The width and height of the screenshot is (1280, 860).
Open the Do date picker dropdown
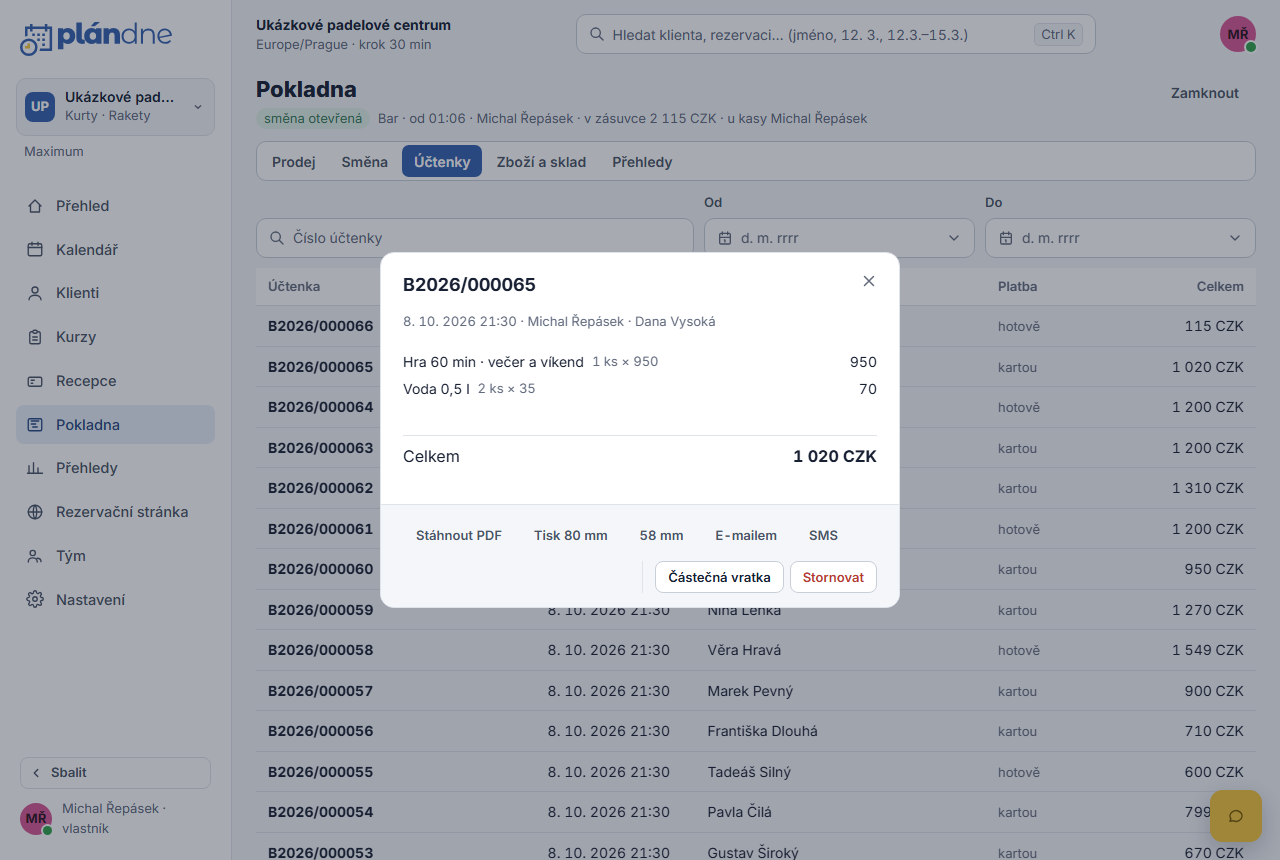pos(1120,238)
